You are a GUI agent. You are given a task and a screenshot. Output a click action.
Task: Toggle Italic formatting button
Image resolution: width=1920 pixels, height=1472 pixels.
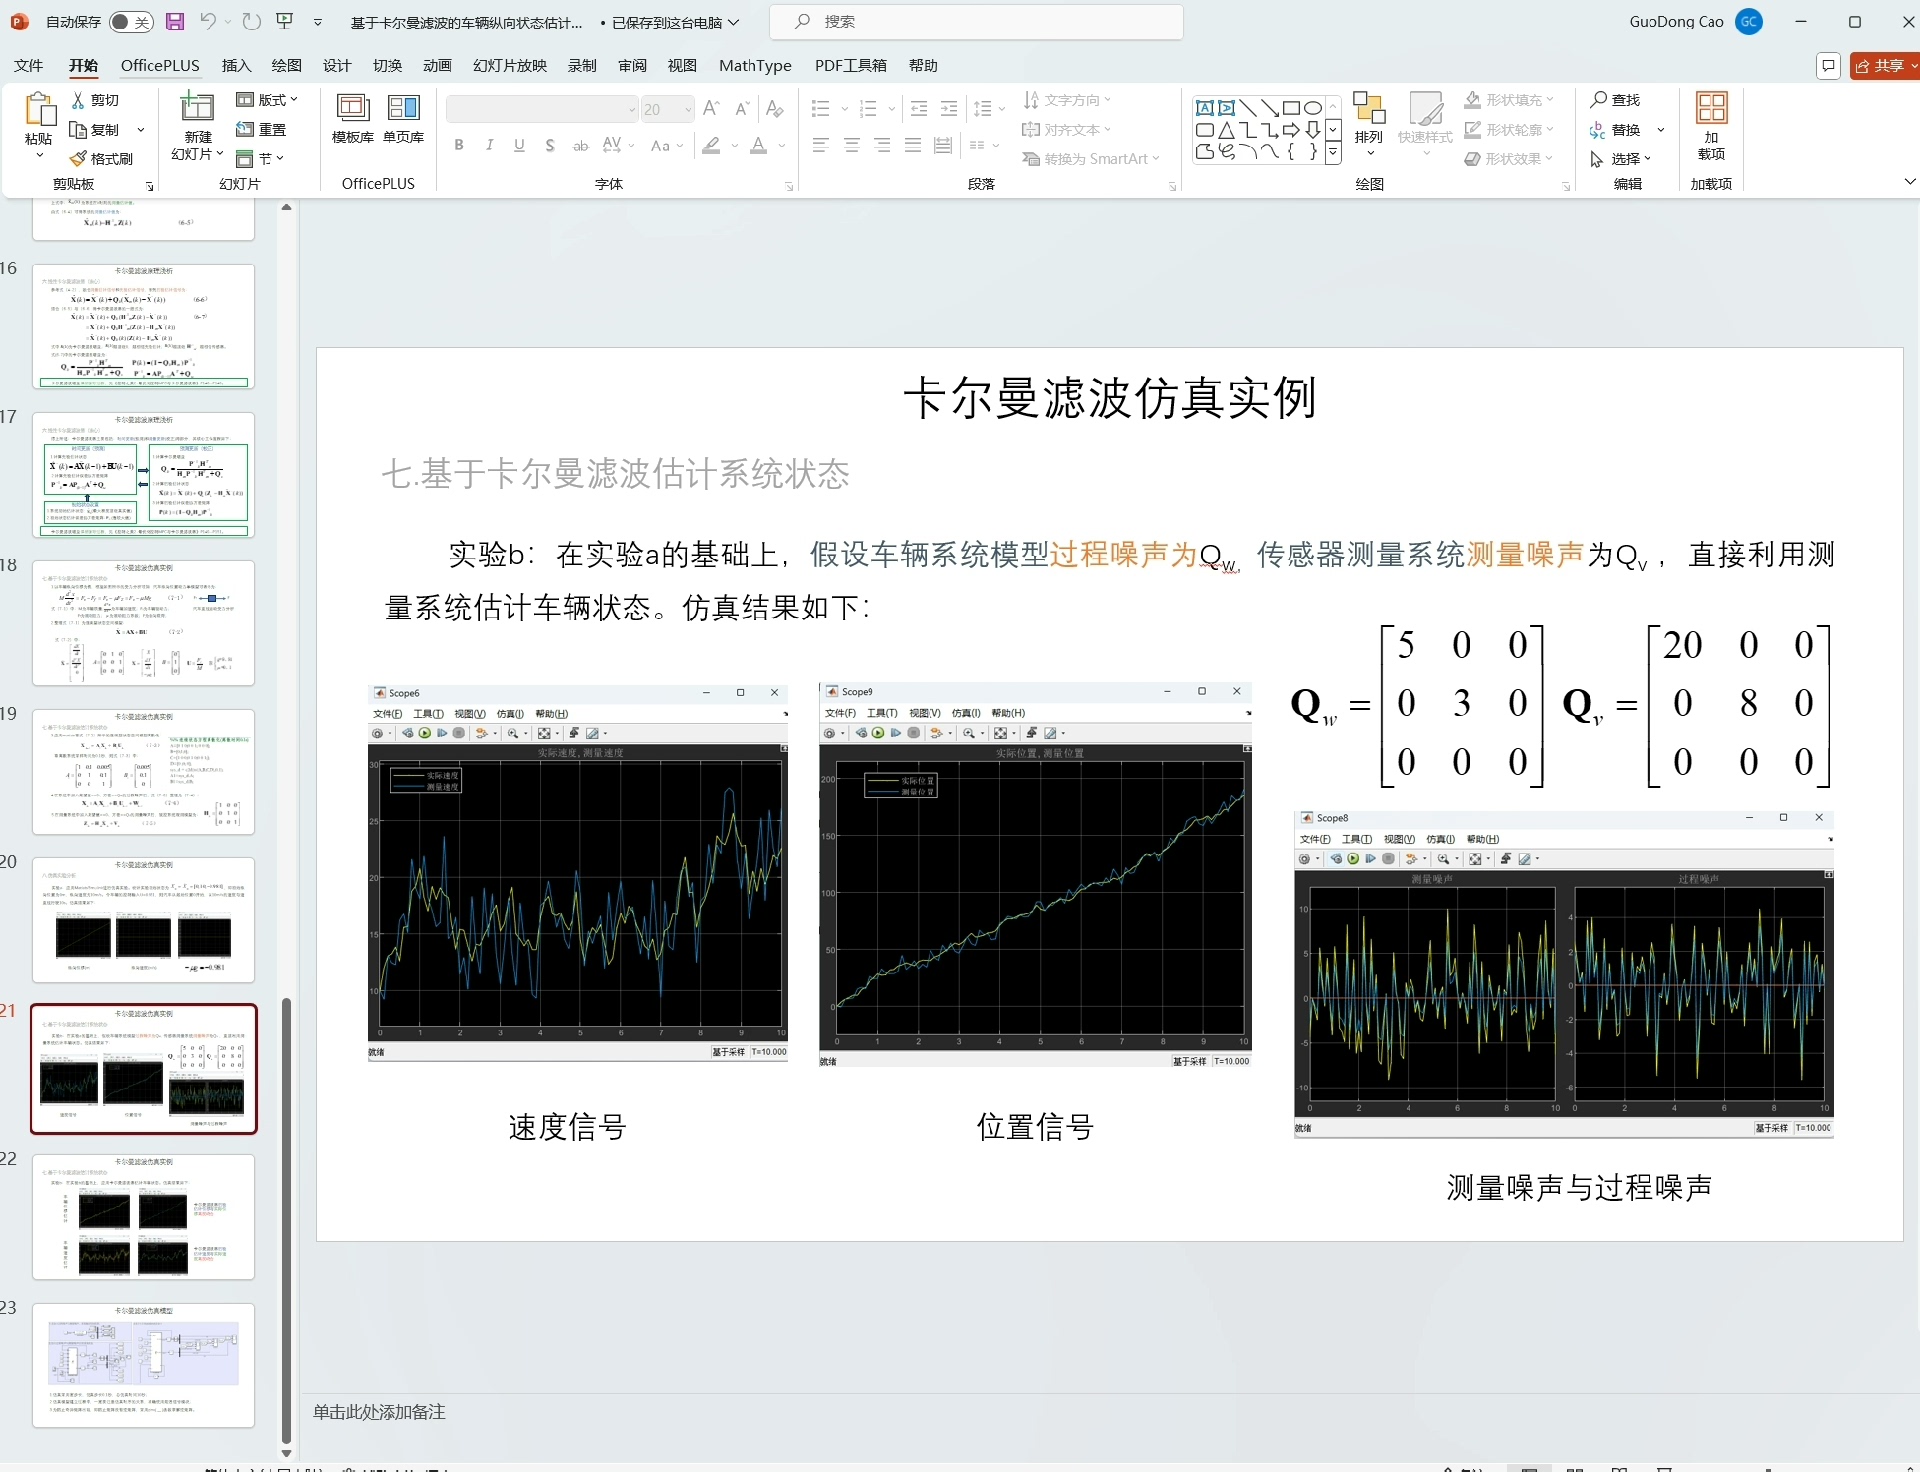(489, 145)
